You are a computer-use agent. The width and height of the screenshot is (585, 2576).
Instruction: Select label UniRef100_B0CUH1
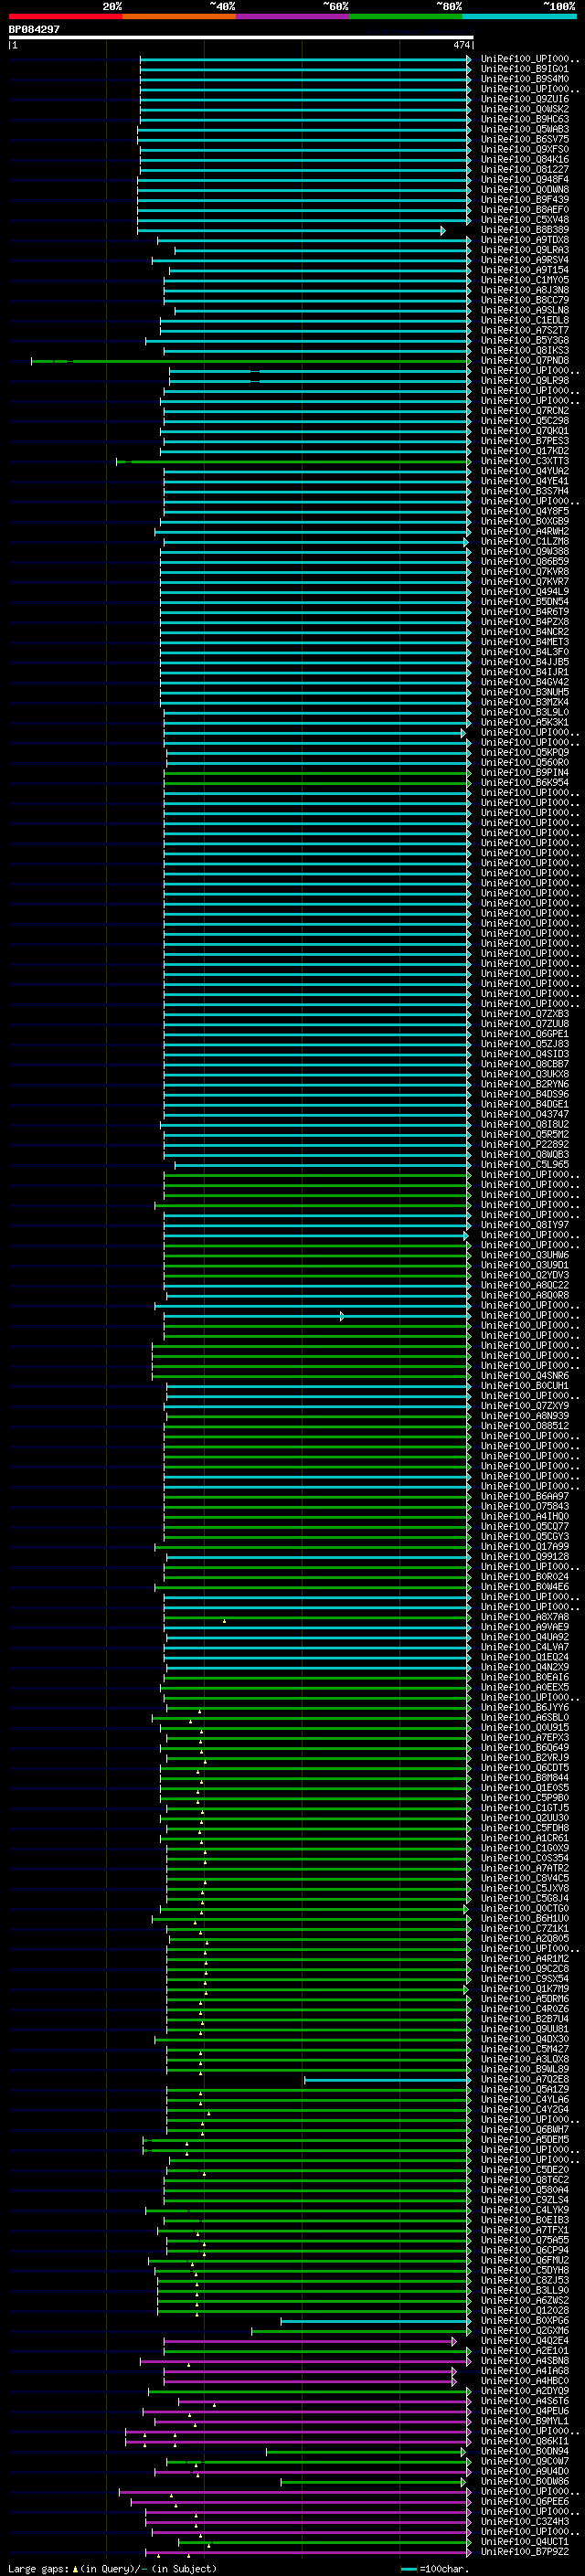tap(524, 1386)
